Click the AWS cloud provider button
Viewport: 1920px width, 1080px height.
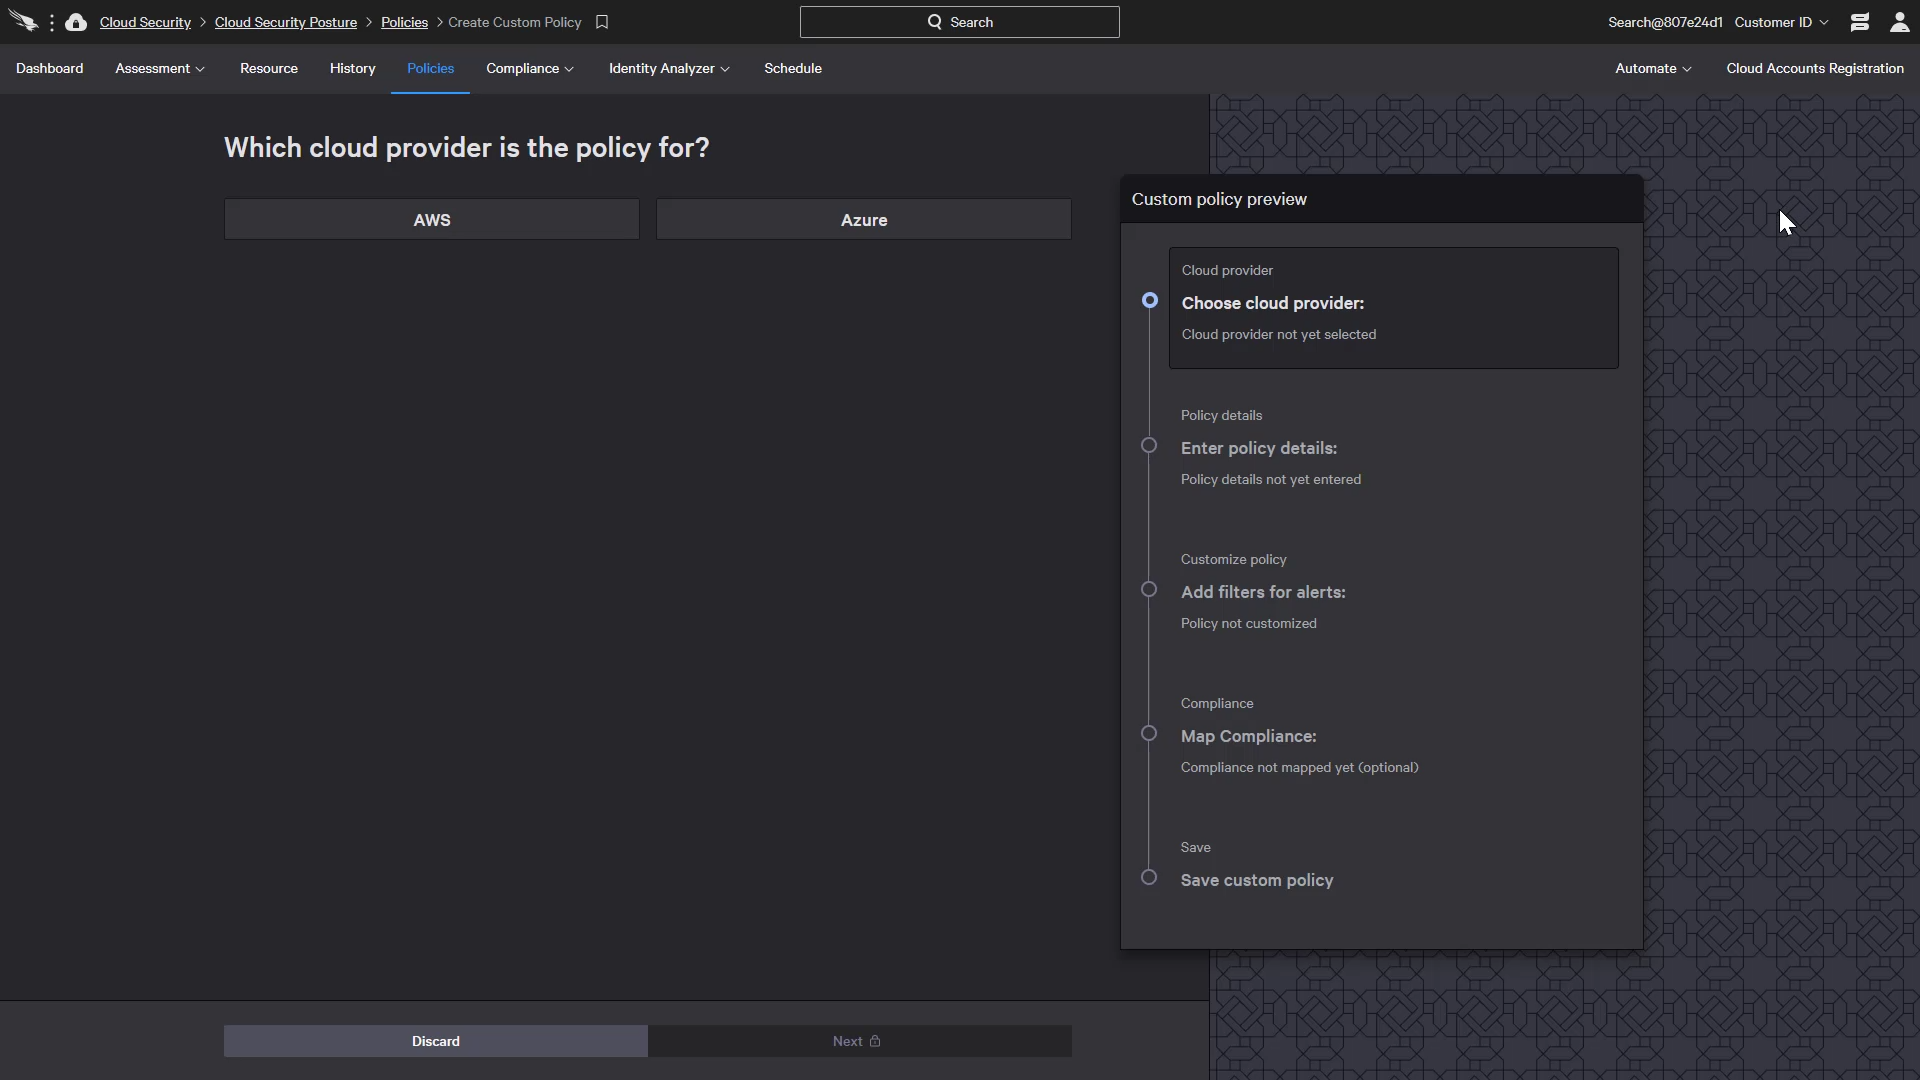431,219
